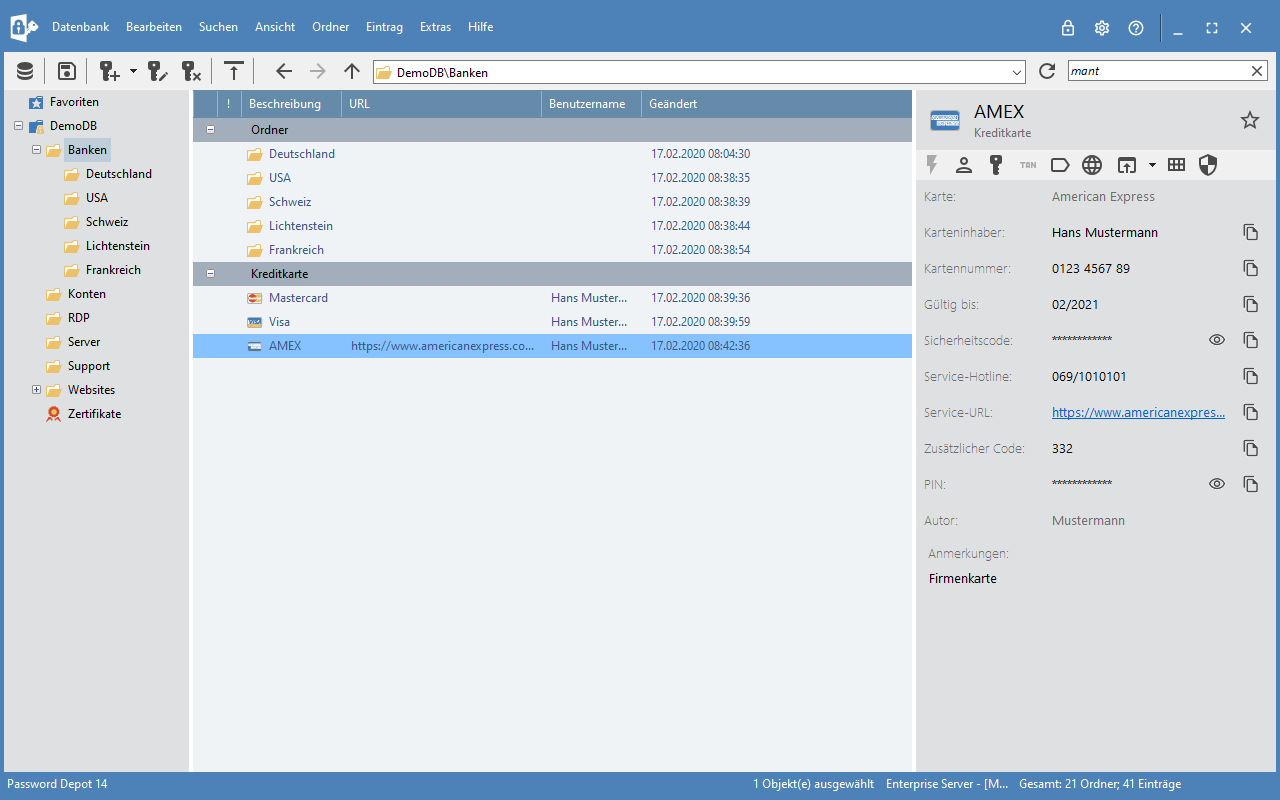Collapse the Kreditkarte group in list
Screen dimensions: 1280x800
[x=210, y=273]
